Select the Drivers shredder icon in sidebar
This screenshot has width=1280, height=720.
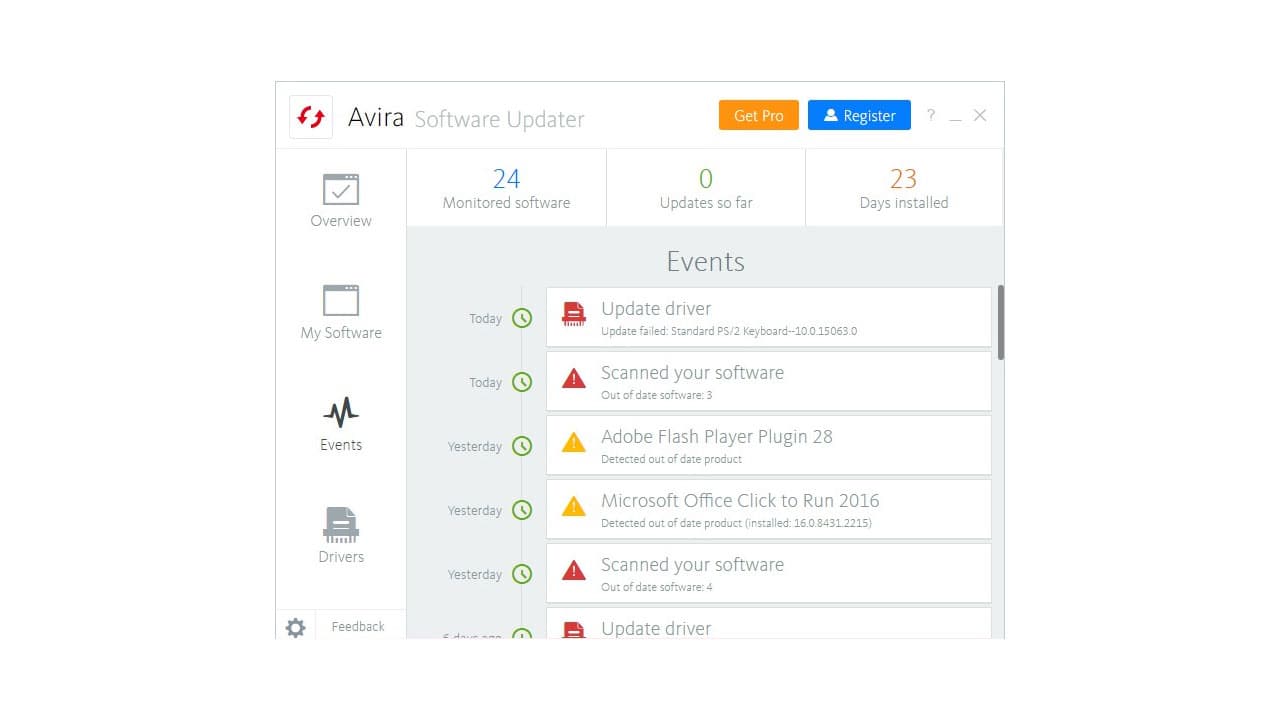pyautogui.click(x=340, y=524)
